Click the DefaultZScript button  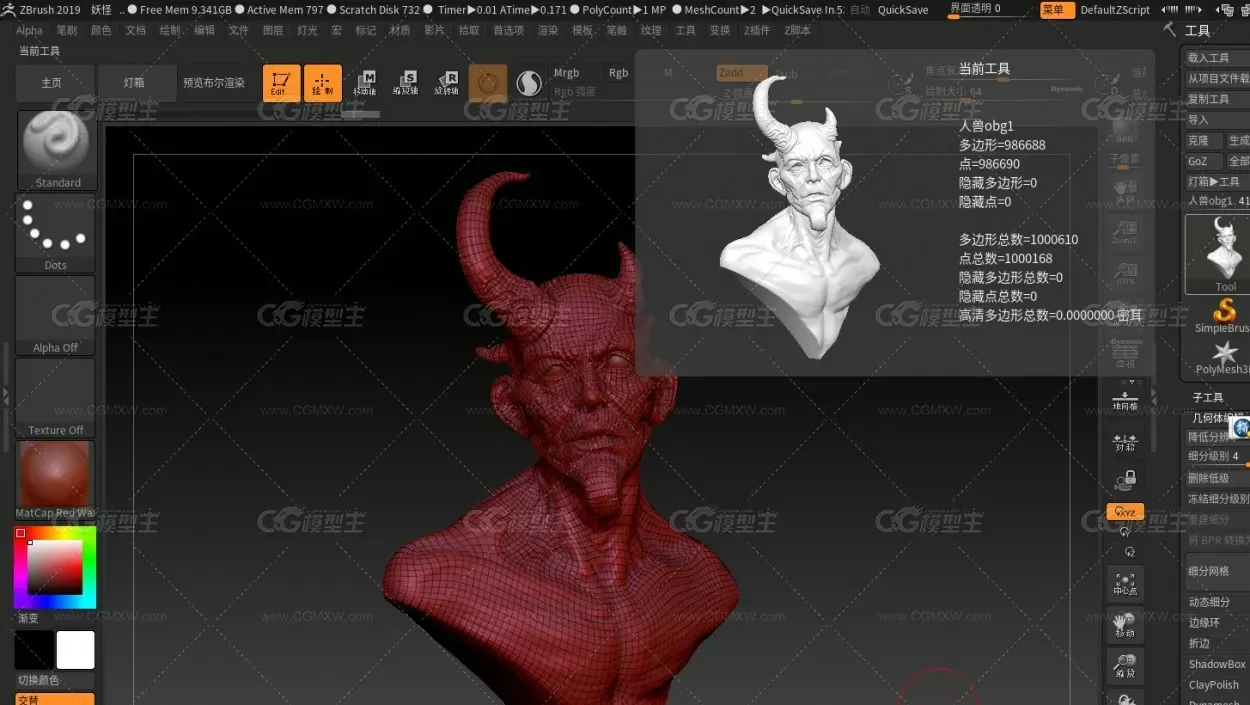point(1115,10)
